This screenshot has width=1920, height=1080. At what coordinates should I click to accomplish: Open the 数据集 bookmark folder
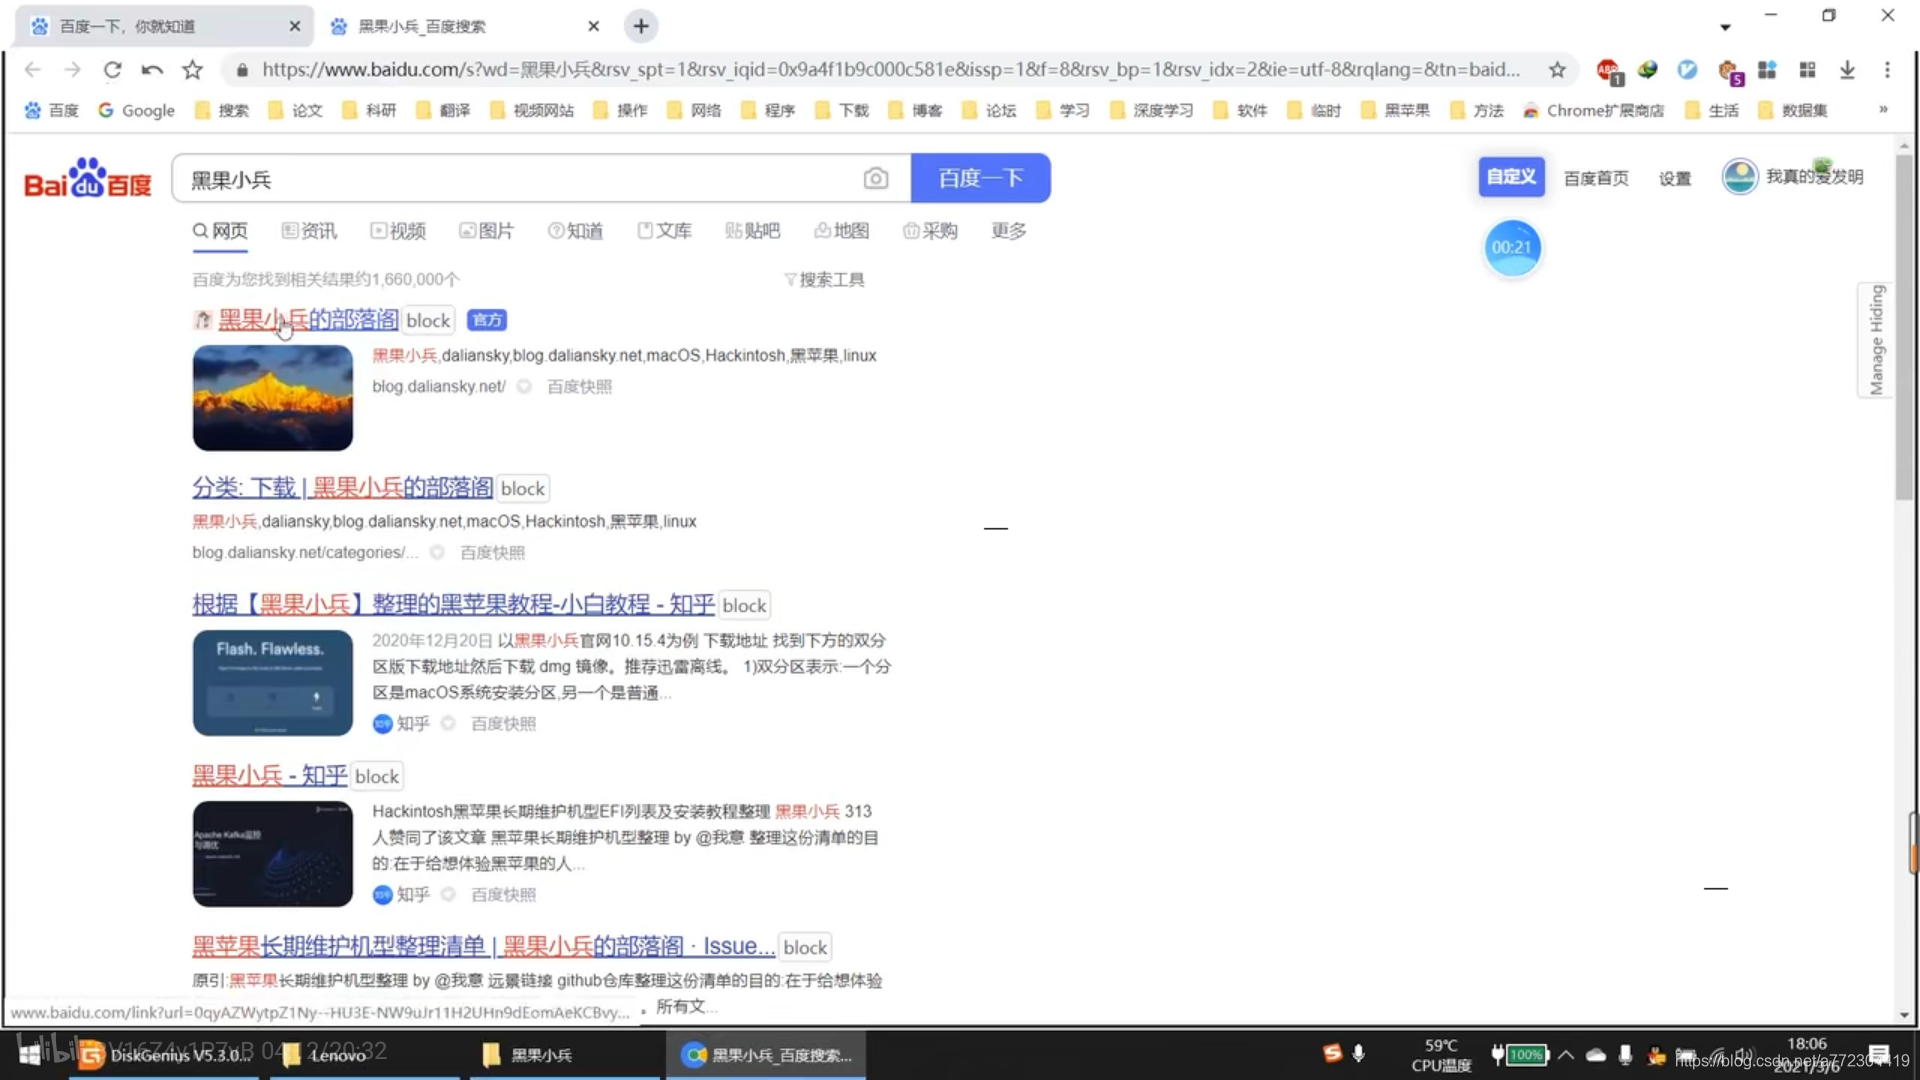[1794, 110]
